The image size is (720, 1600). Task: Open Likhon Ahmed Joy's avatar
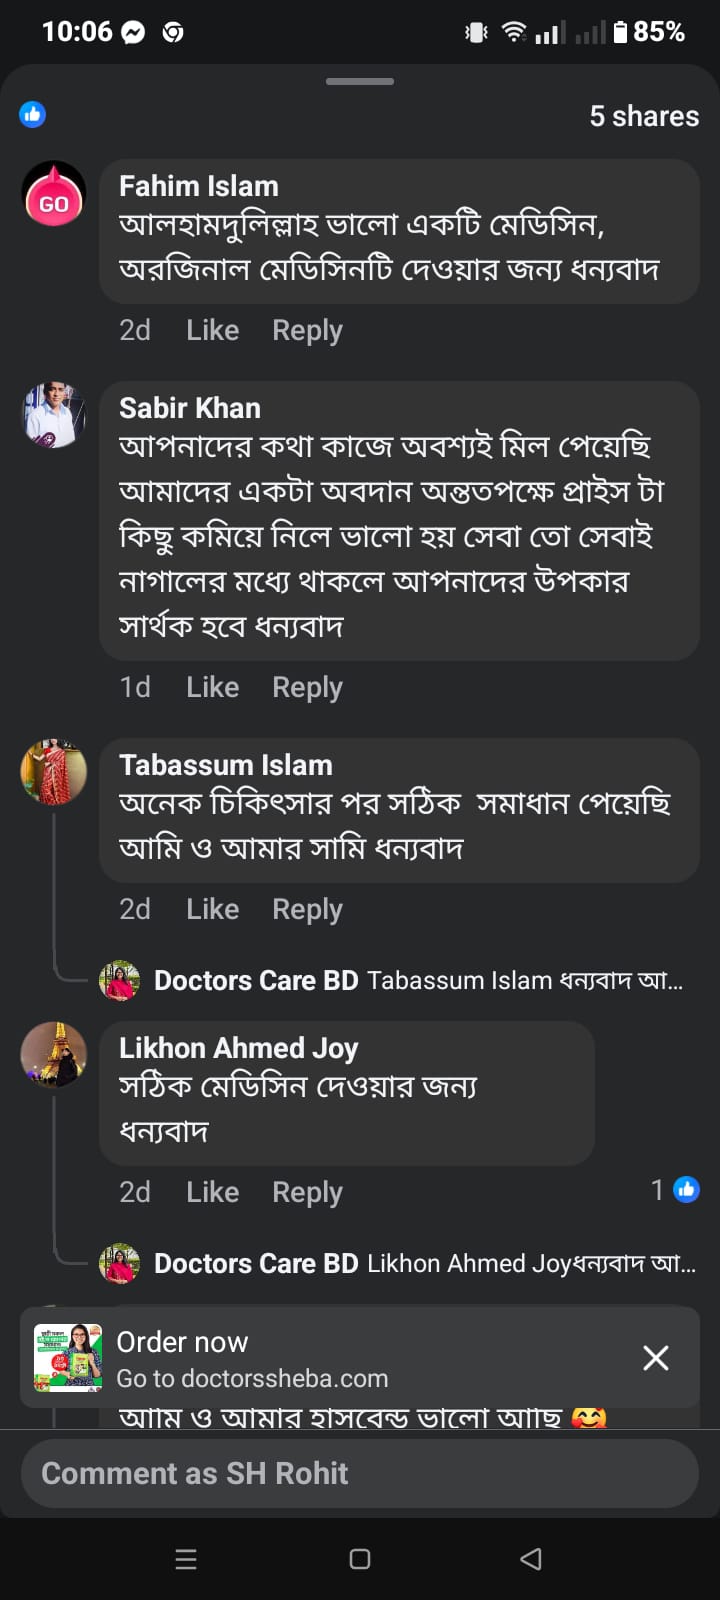[x=54, y=1054]
